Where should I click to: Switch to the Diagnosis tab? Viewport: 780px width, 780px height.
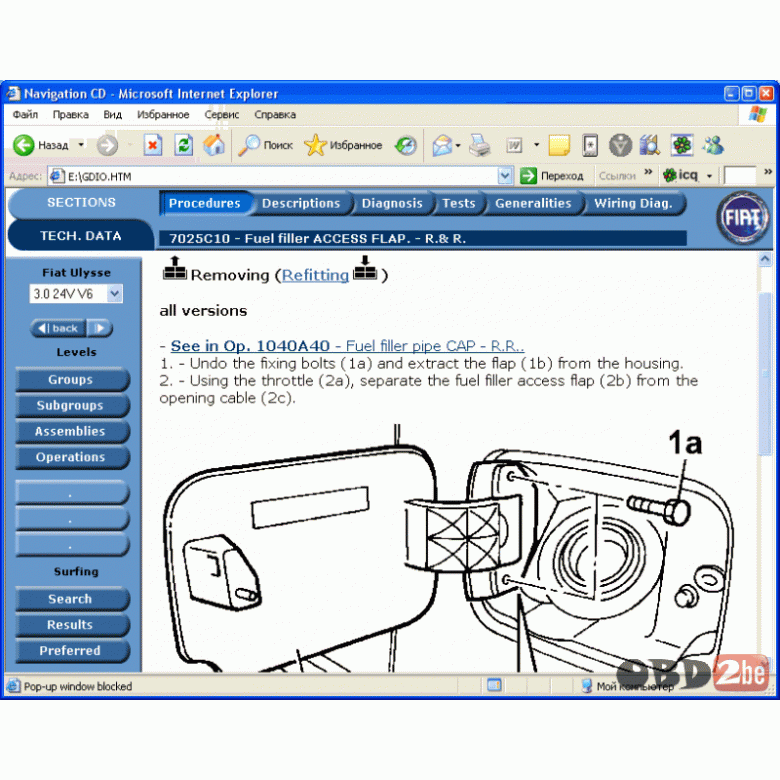pos(392,203)
